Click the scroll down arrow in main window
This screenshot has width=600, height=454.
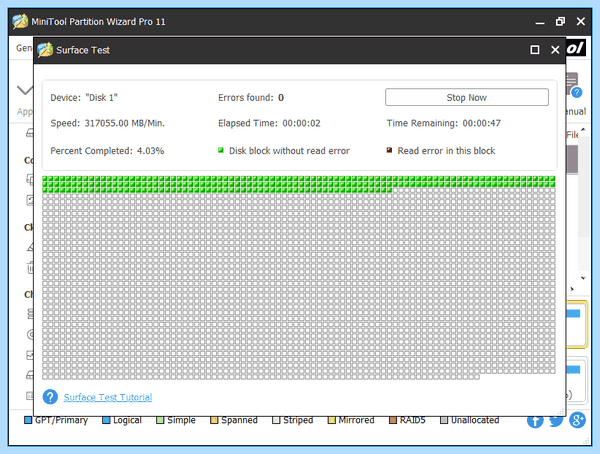(x=583, y=278)
